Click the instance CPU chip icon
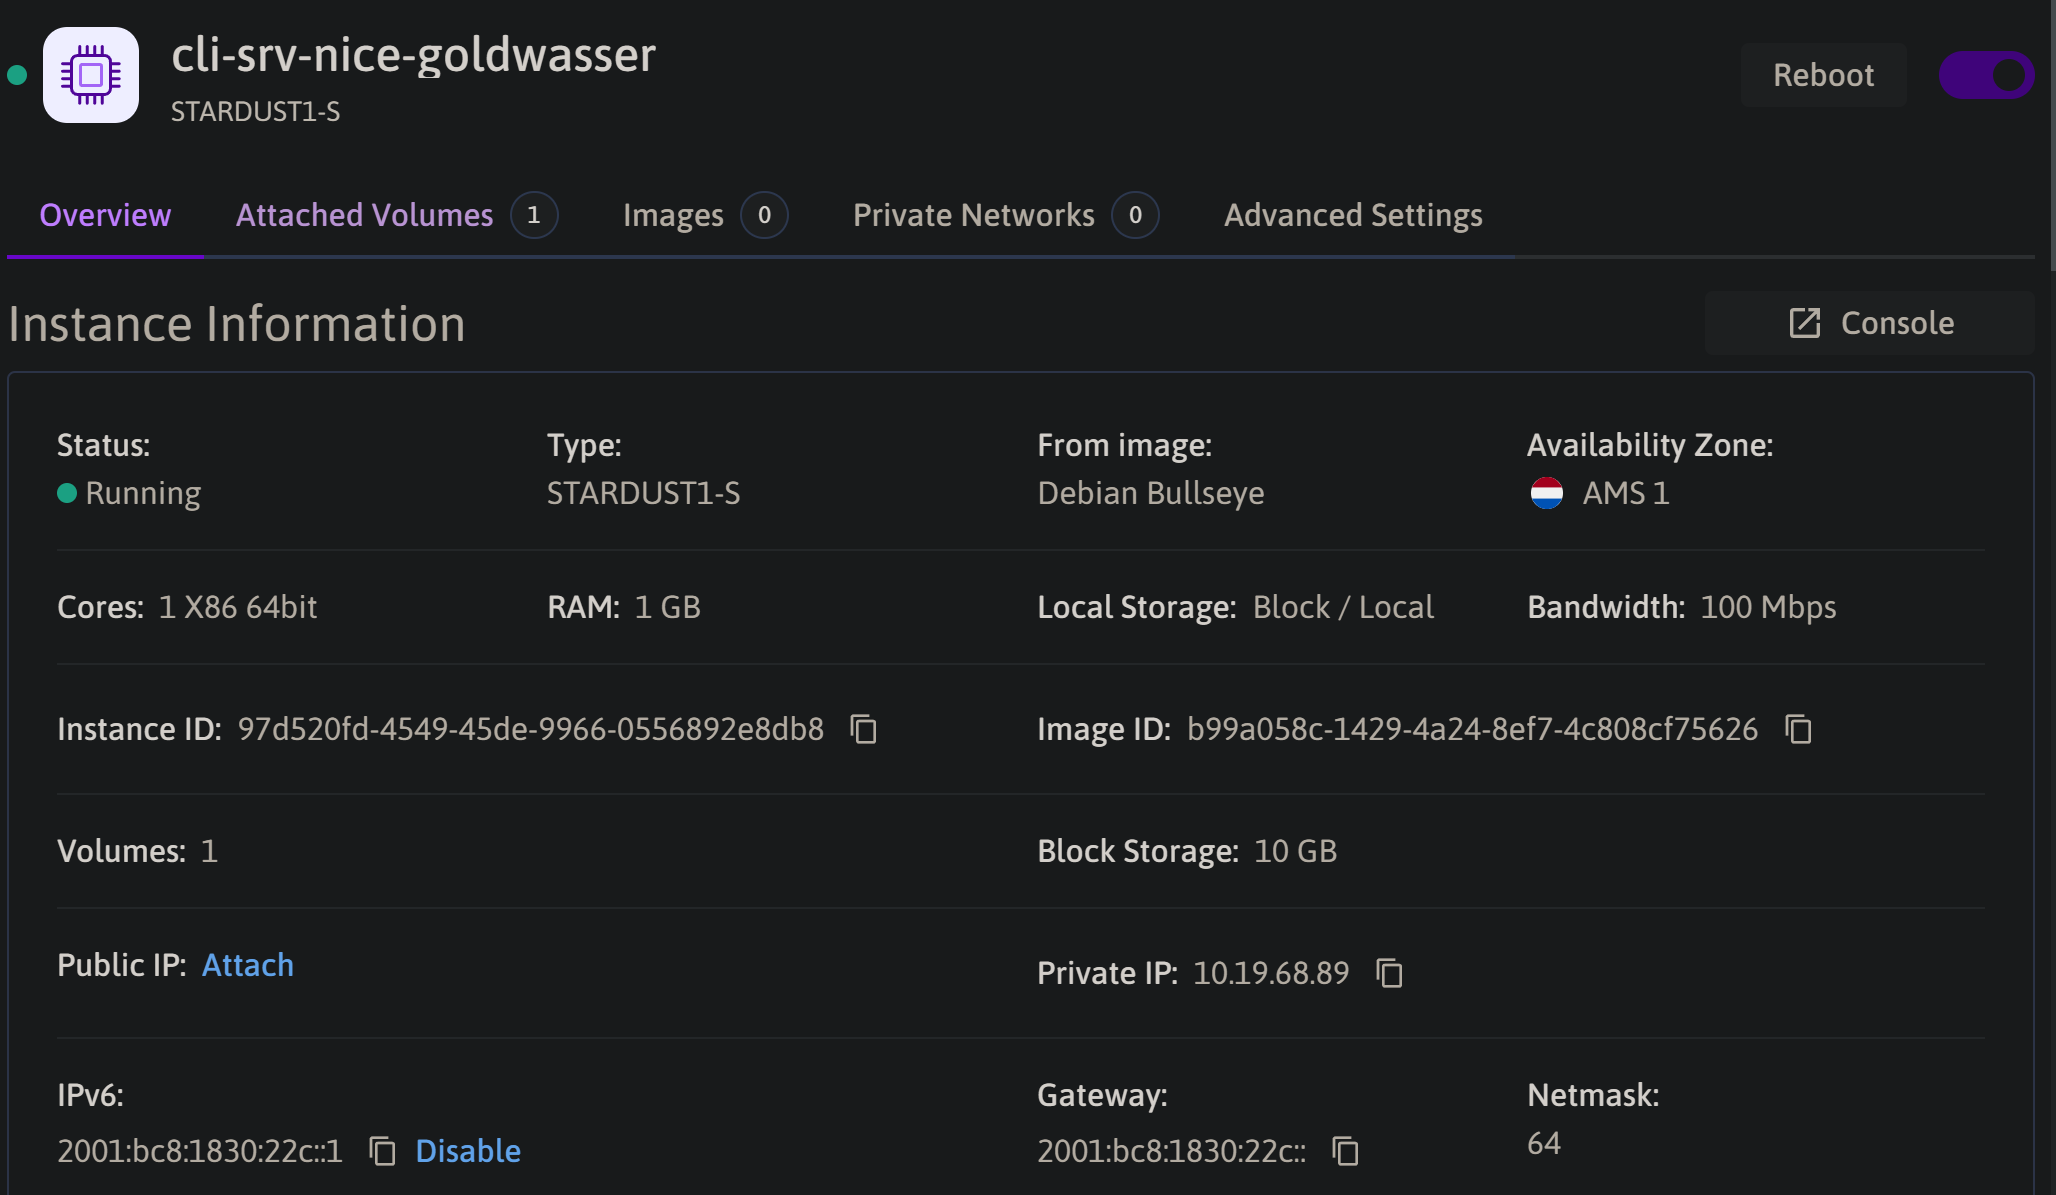Viewport: 2056px width, 1195px height. tap(90, 75)
